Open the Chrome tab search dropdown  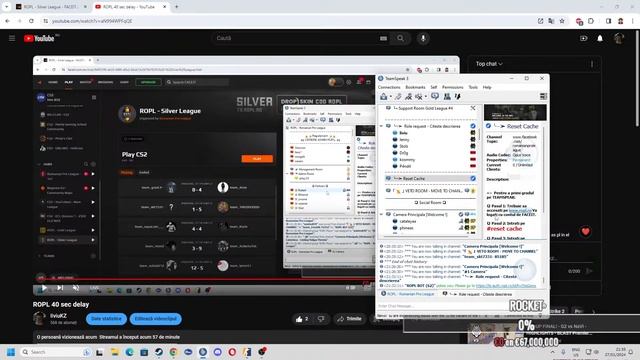(x=7, y=7)
